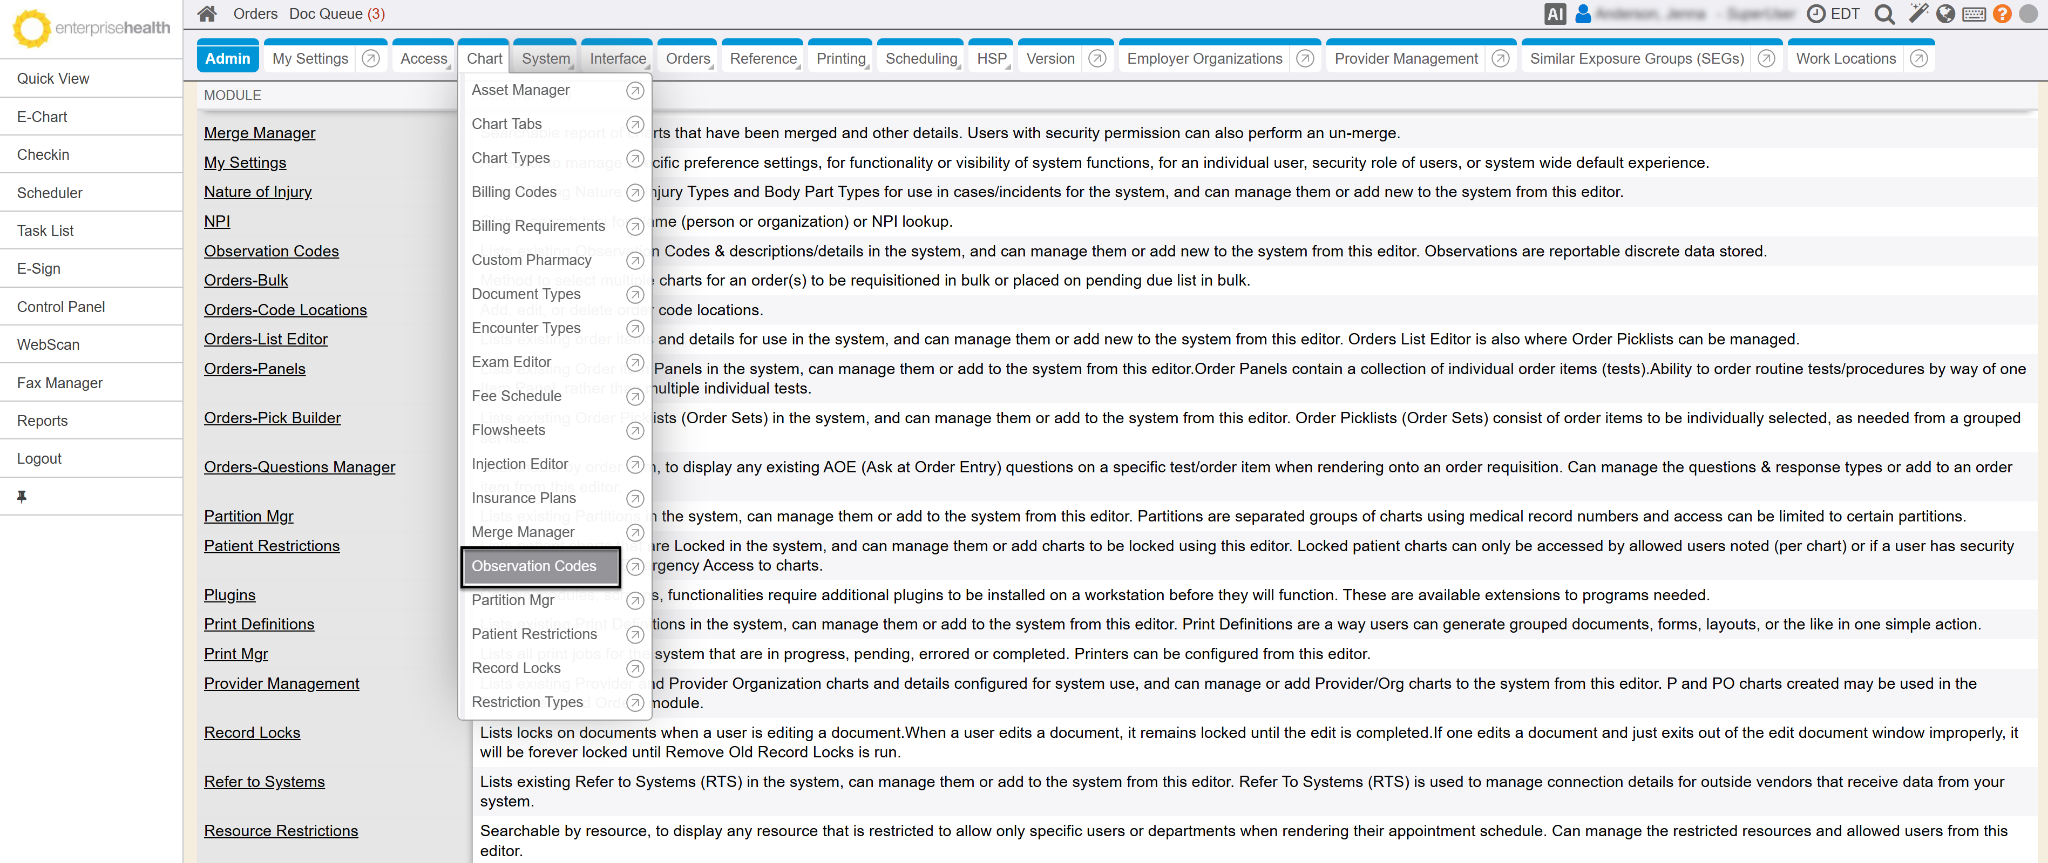Click the magic wand icon
The image size is (2048, 863).
[x=1918, y=14]
